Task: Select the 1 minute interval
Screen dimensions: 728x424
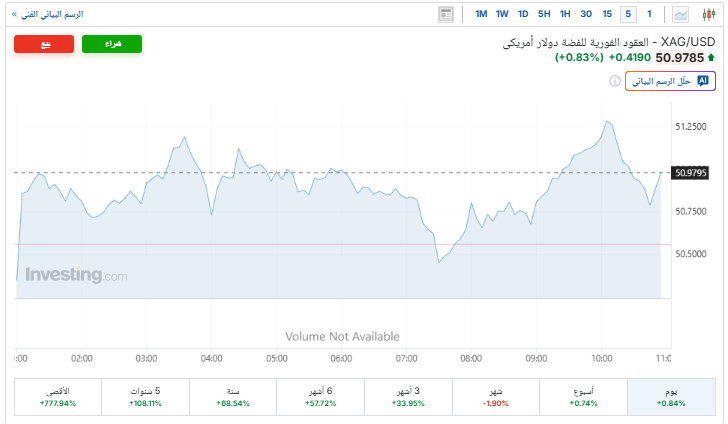Action: tap(649, 14)
